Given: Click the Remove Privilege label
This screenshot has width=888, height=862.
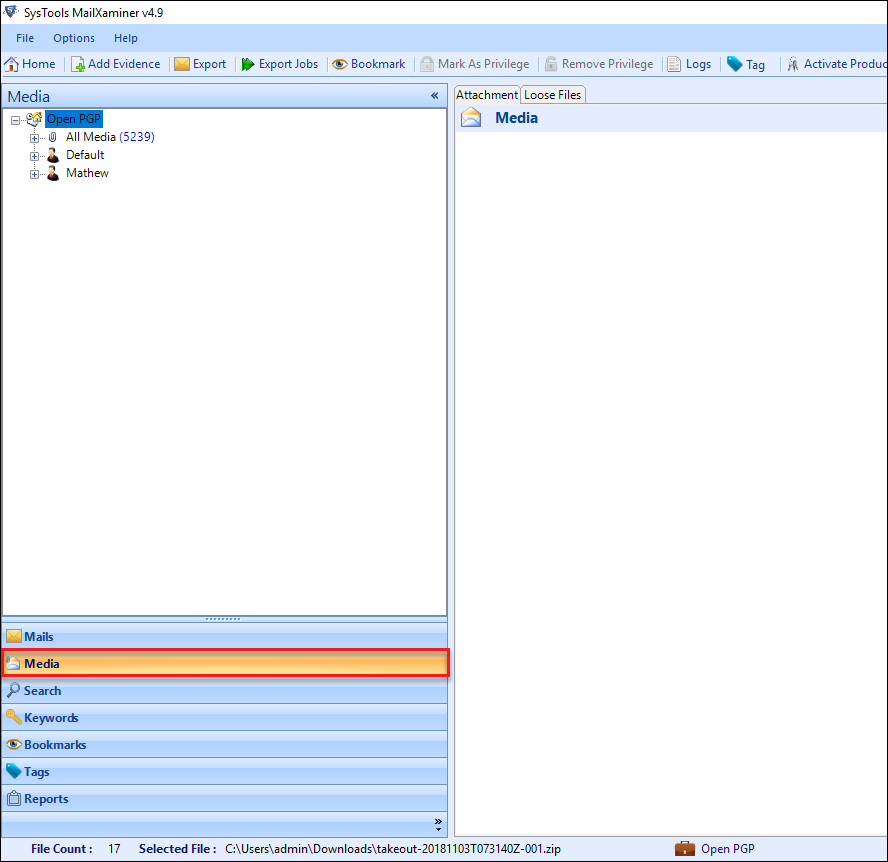Looking at the screenshot, I should pyautogui.click(x=607, y=64).
